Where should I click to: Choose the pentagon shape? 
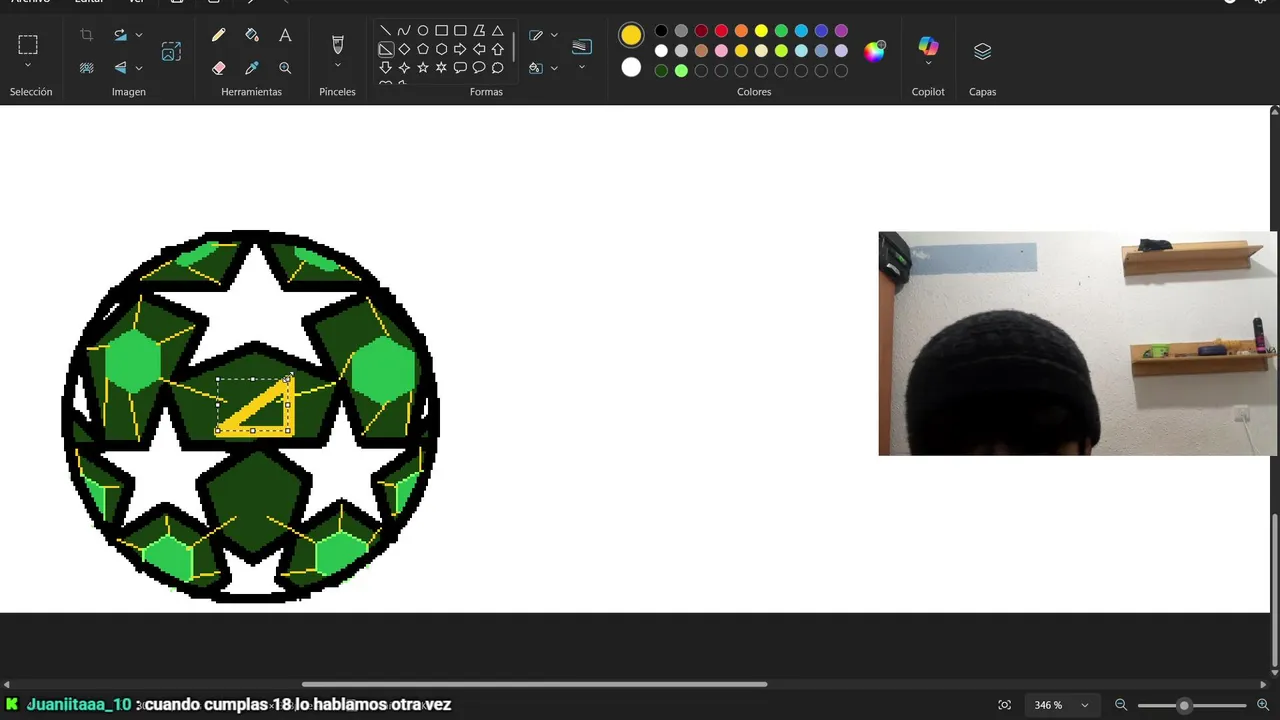[x=423, y=49]
